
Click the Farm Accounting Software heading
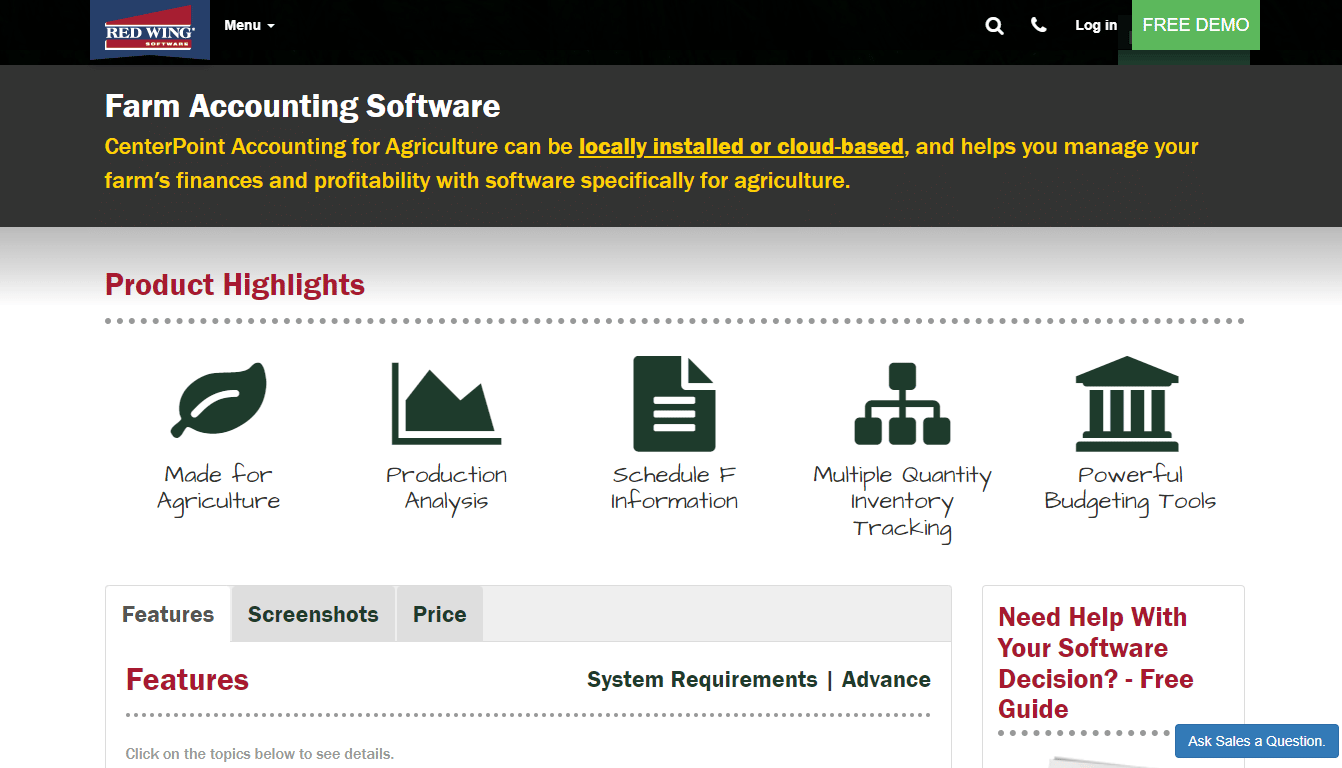pos(303,106)
